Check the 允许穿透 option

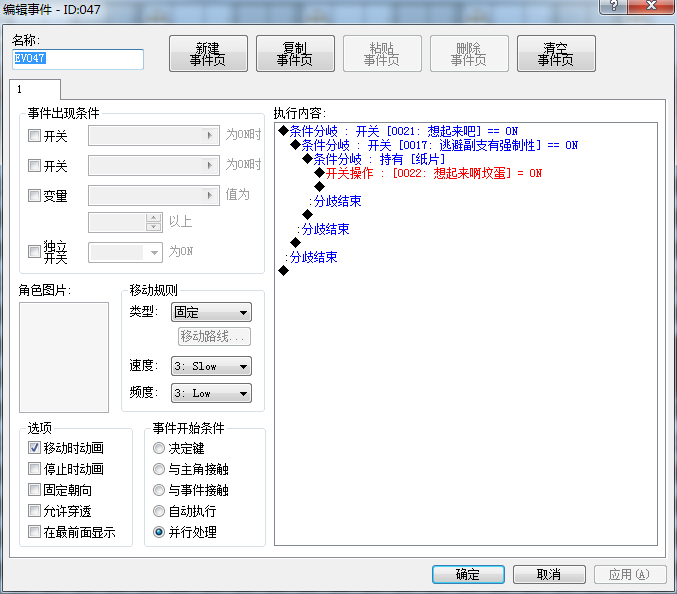click(x=34, y=511)
